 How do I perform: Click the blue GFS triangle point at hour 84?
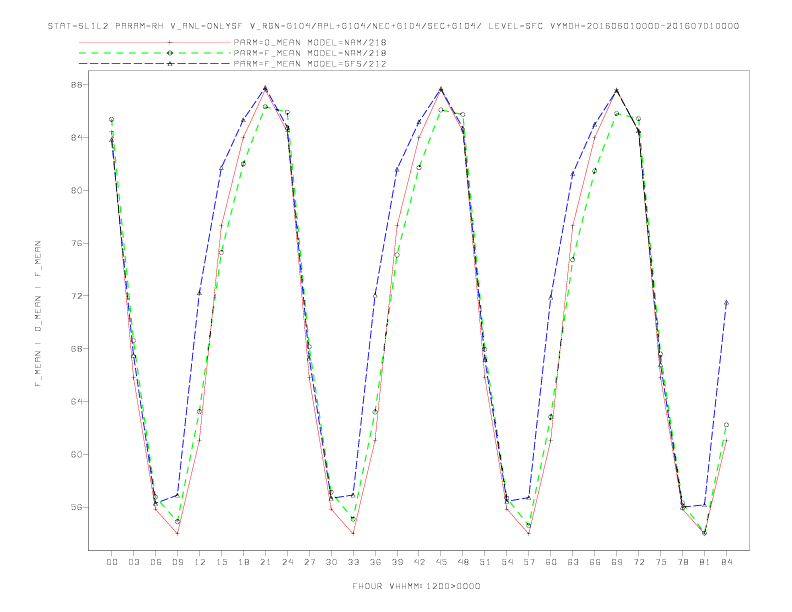click(x=726, y=303)
